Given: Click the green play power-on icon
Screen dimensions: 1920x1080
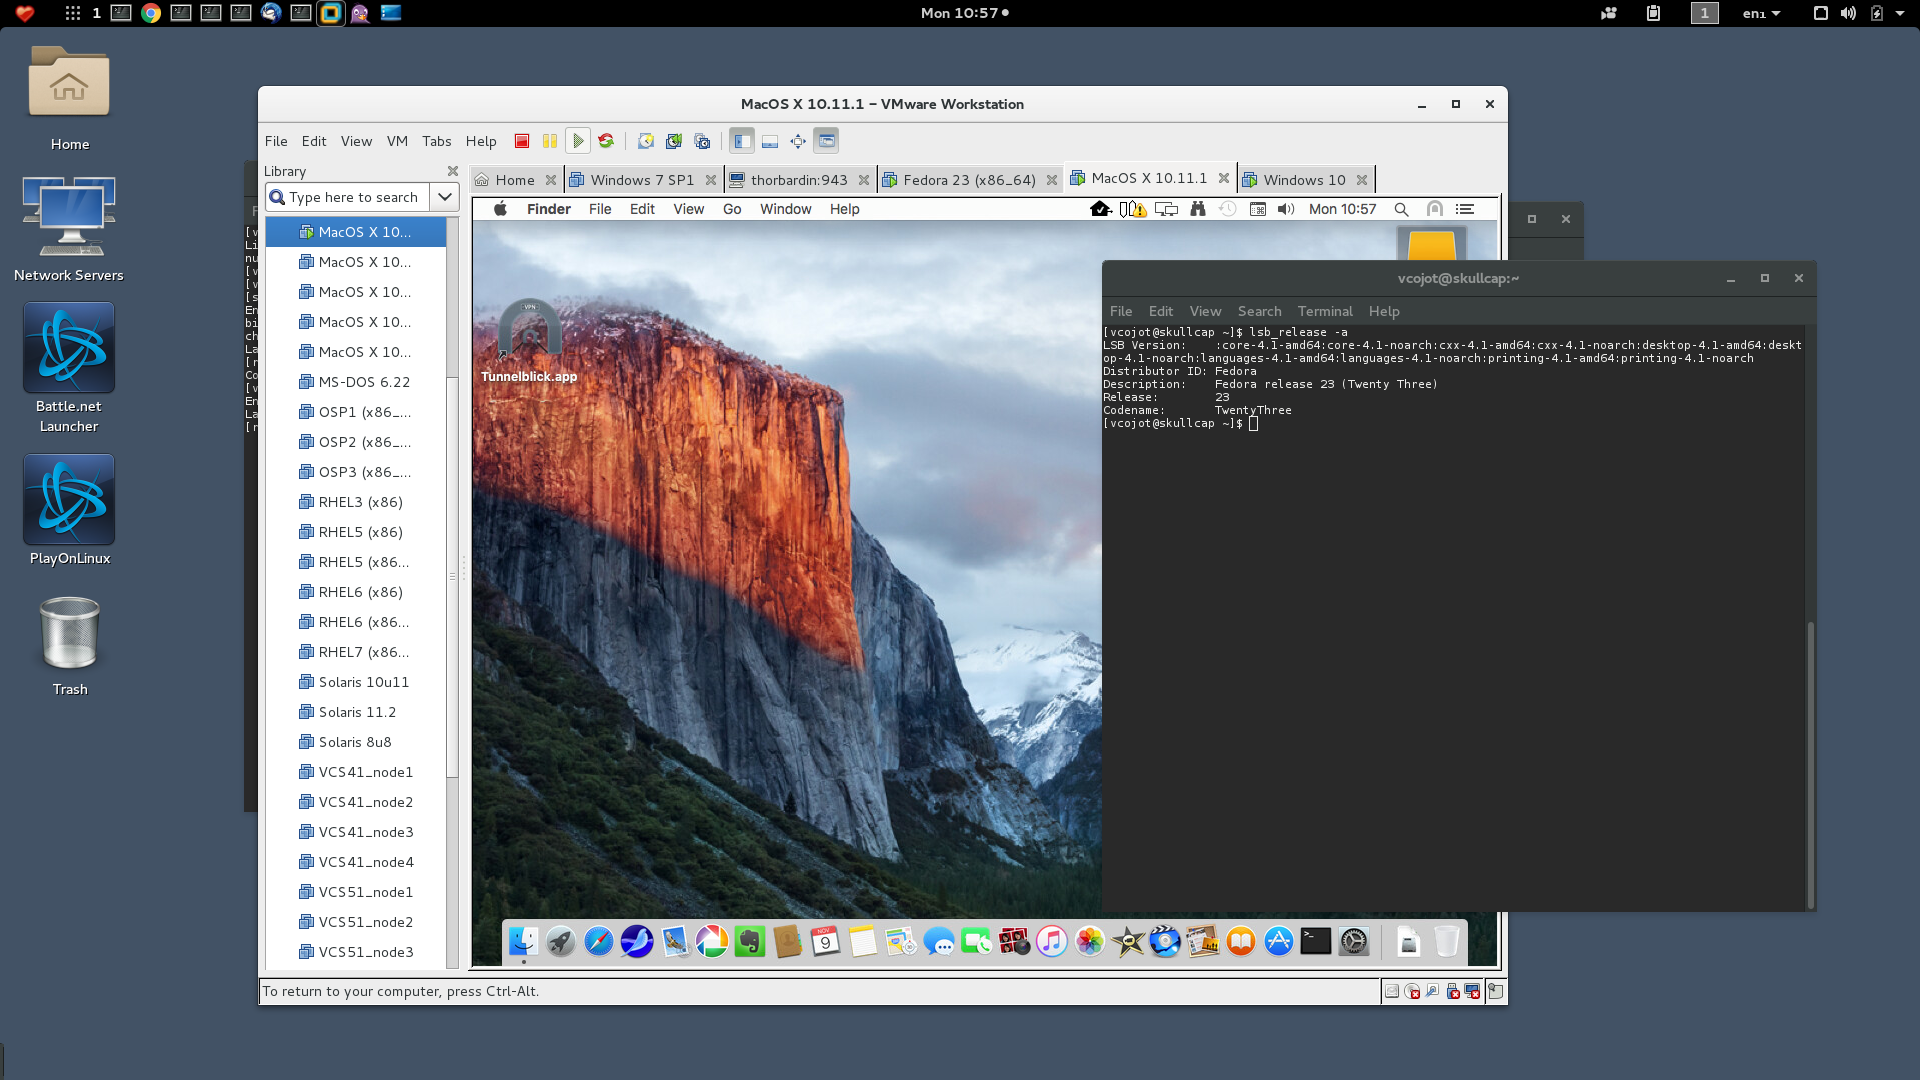Looking at the screenshot, I should click(578, 141).
